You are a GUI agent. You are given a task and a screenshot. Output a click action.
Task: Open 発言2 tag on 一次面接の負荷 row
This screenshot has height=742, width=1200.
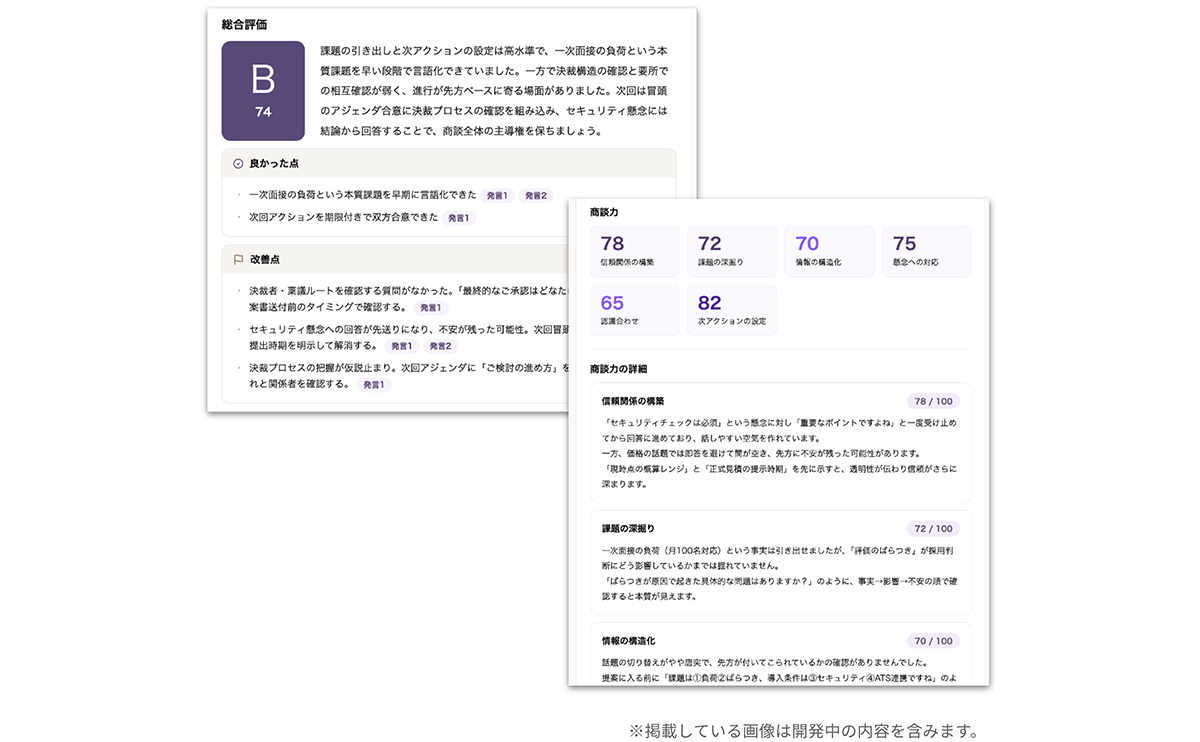[x=536, y=196]
